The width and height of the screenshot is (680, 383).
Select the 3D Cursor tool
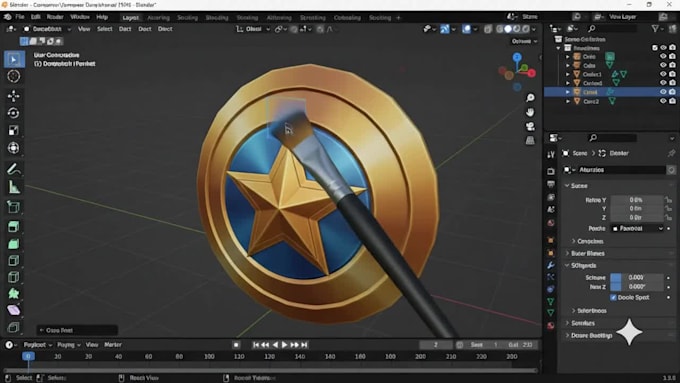[13, 76]
